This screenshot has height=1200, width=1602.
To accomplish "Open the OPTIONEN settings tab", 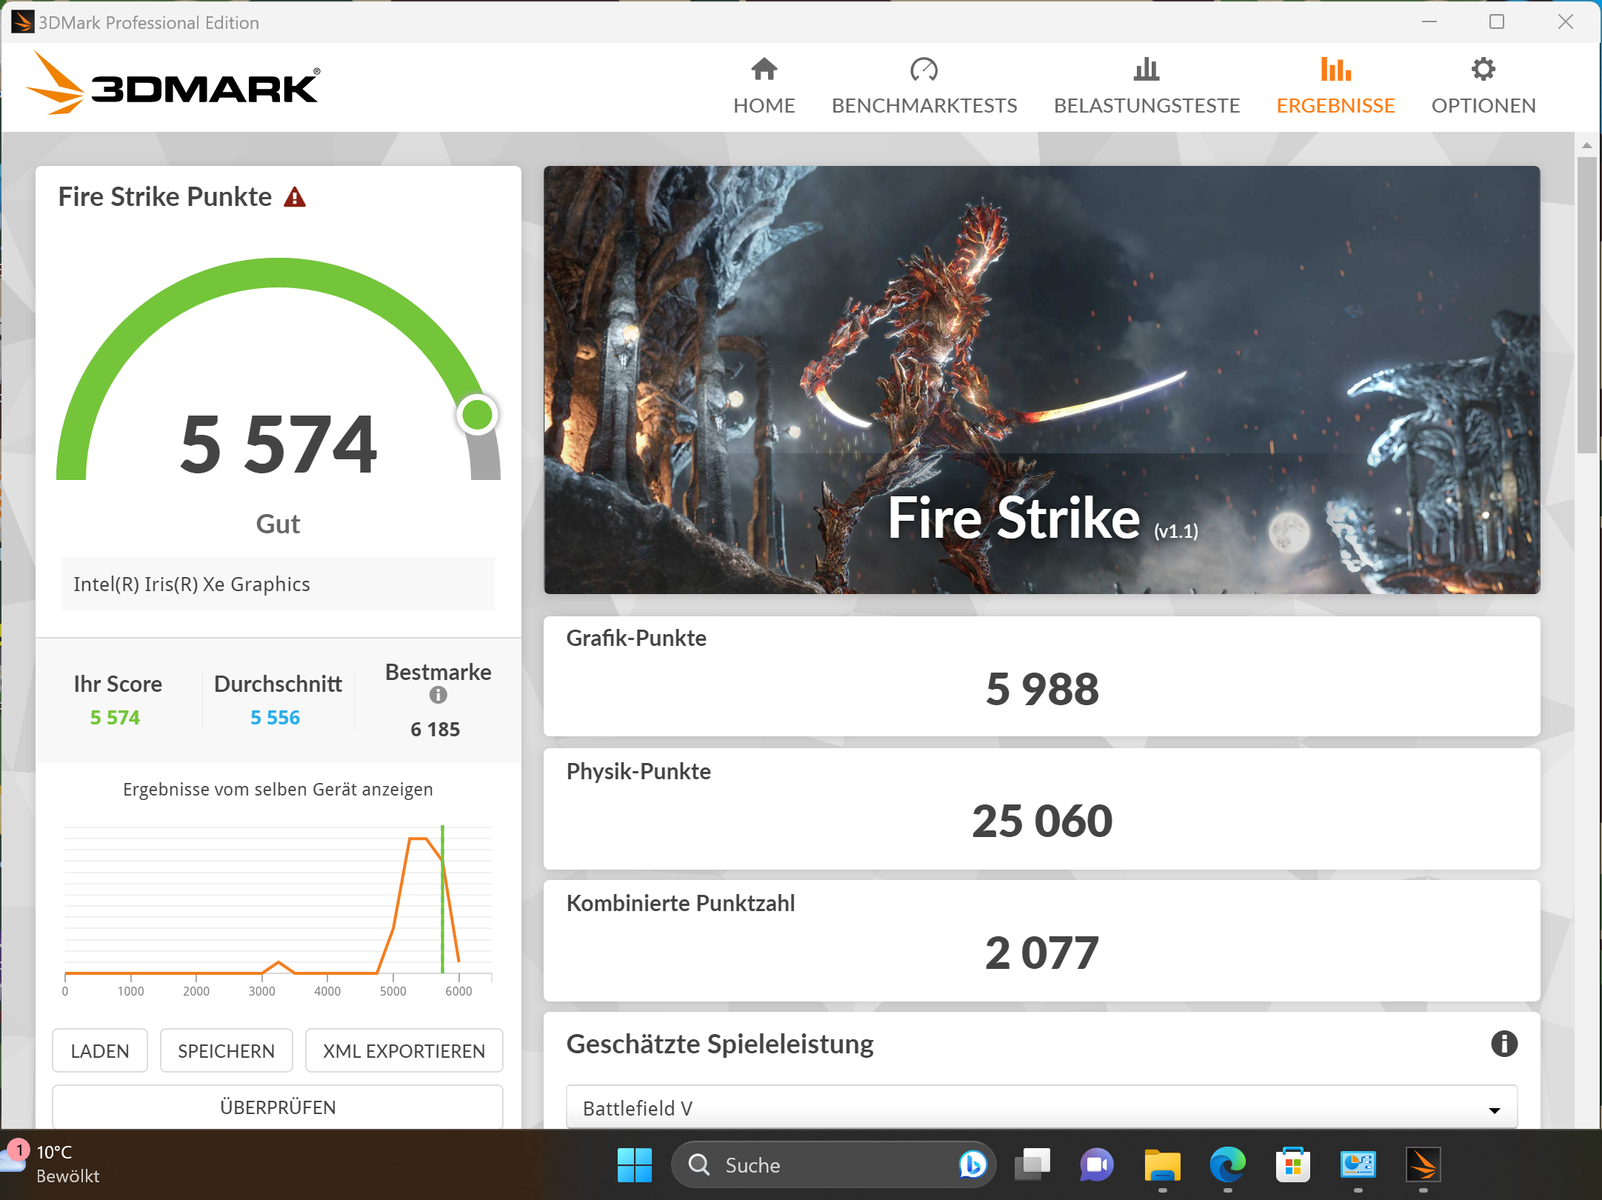I will tap(1483, 86).
